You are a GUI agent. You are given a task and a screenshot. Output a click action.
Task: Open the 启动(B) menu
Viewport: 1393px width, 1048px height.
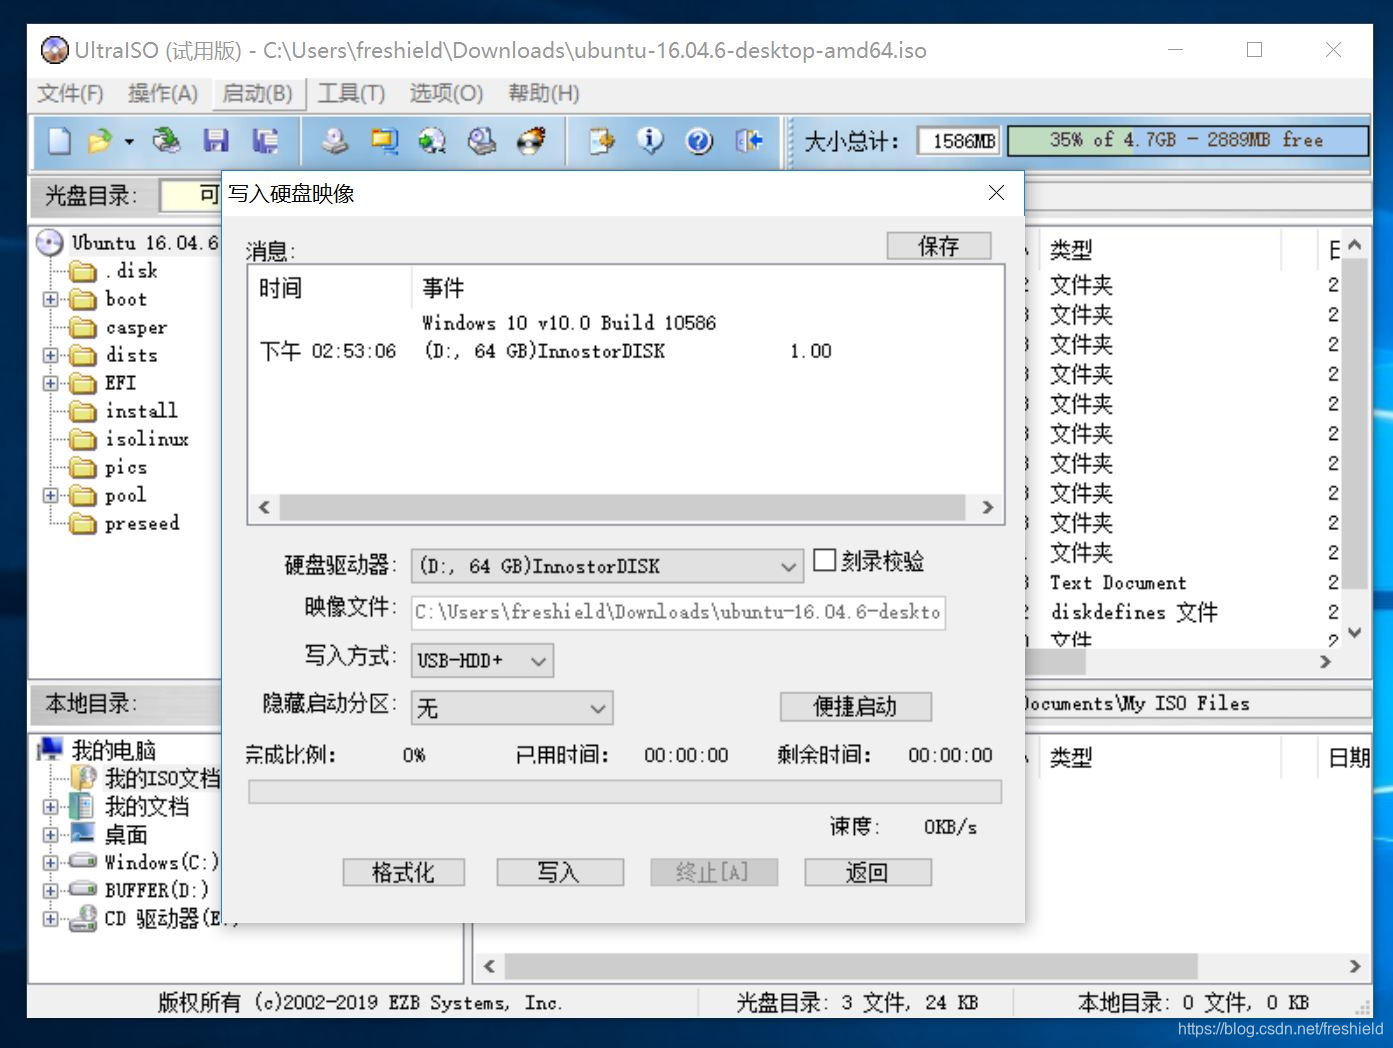[257, 93]
